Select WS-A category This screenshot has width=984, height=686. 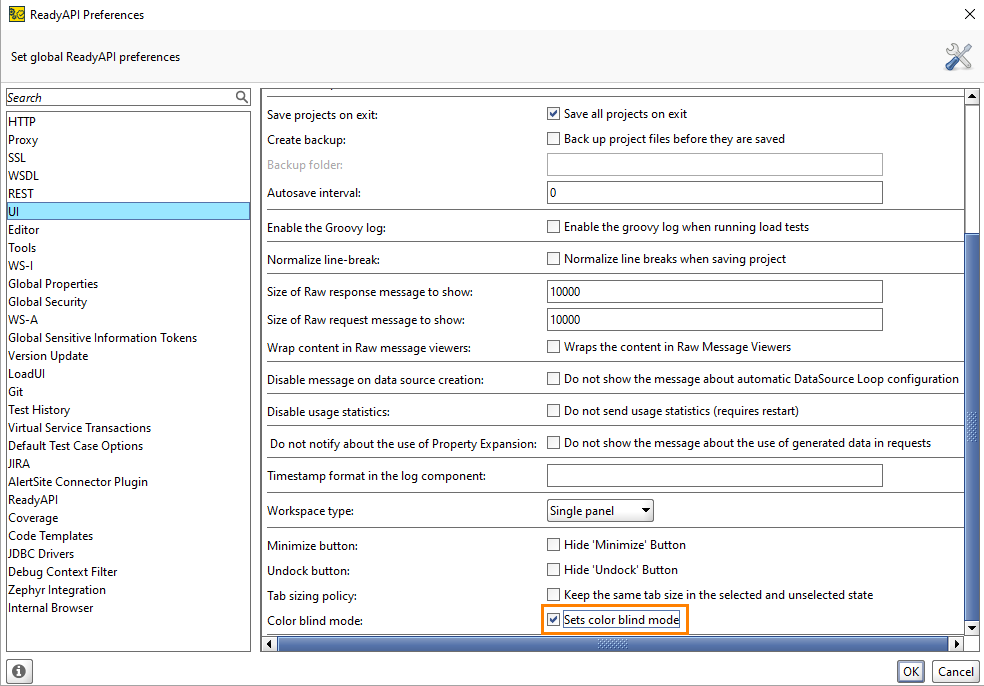(128, 319)
